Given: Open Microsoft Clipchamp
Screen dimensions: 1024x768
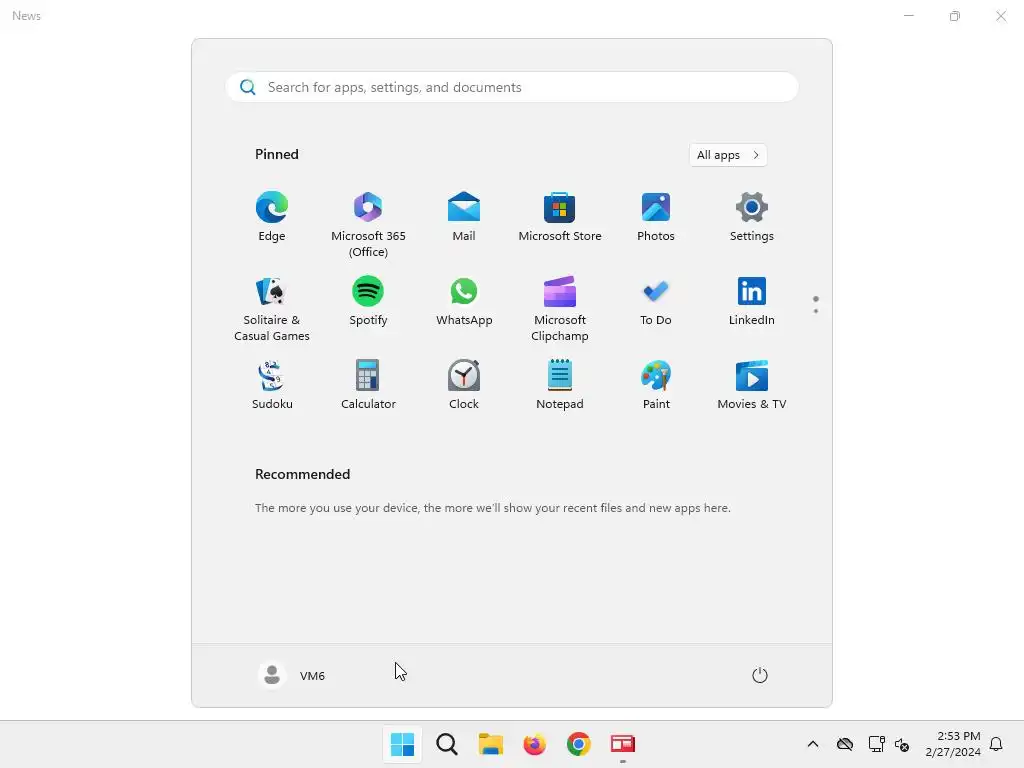Looking at the screenshot, I should click(x=560, y=308).
